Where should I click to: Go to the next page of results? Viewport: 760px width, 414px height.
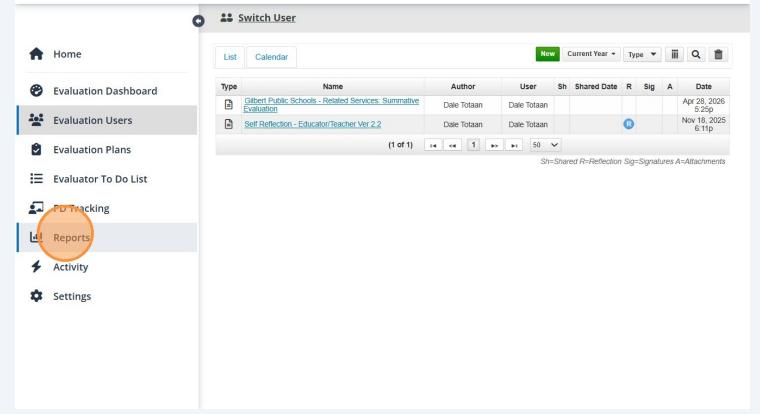click(494, 145)
